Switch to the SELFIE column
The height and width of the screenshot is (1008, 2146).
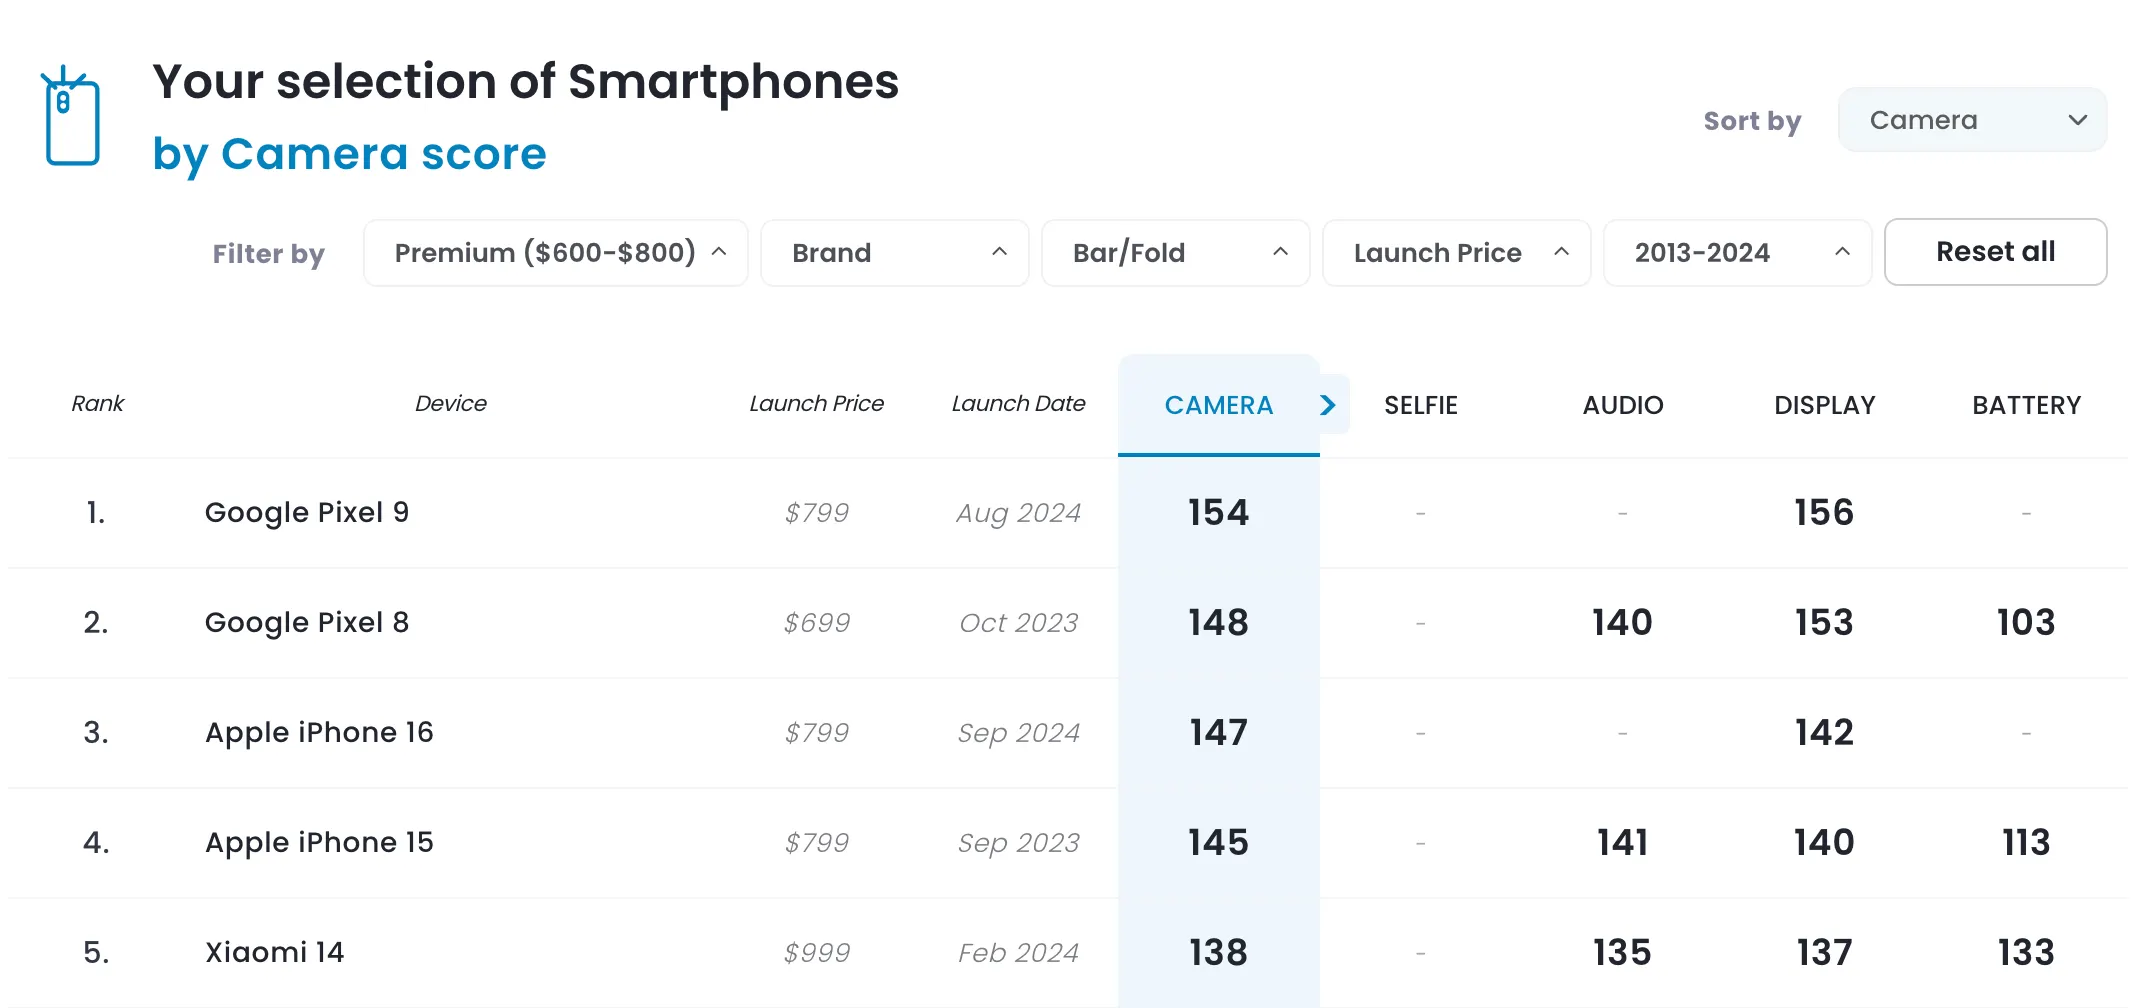coord(1421,405)
